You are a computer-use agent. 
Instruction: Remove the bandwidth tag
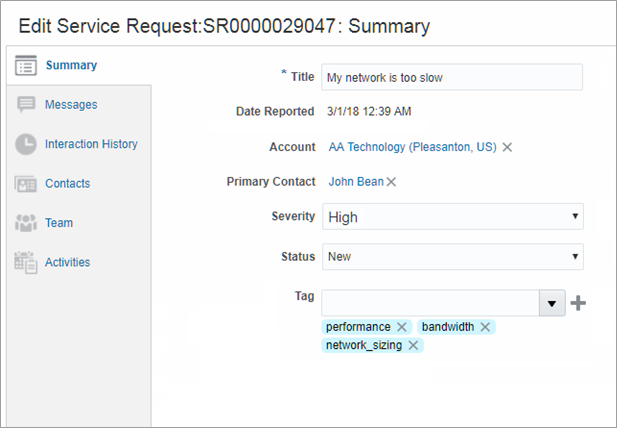click(485, 327)
